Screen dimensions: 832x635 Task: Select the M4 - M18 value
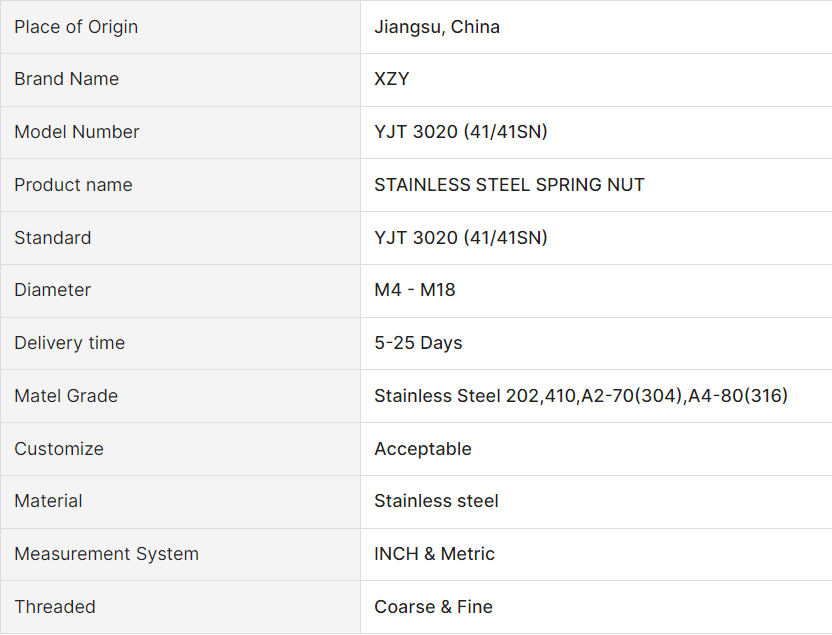415,290
